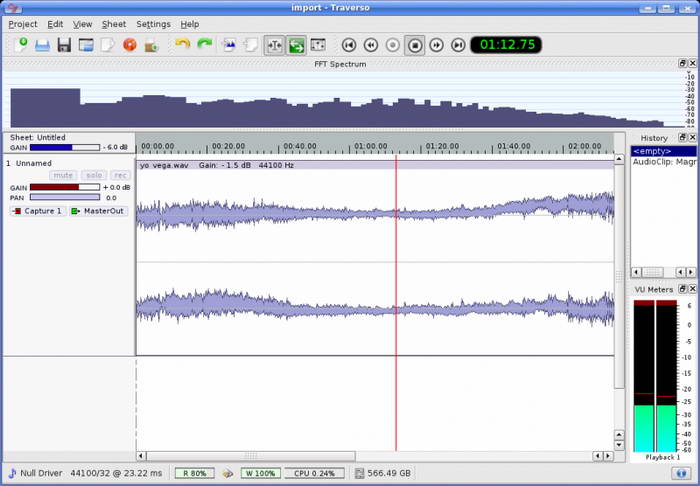Click History list horizontal scroll right arrow
This screenshot has width=700, height=486.
[691, 272]
